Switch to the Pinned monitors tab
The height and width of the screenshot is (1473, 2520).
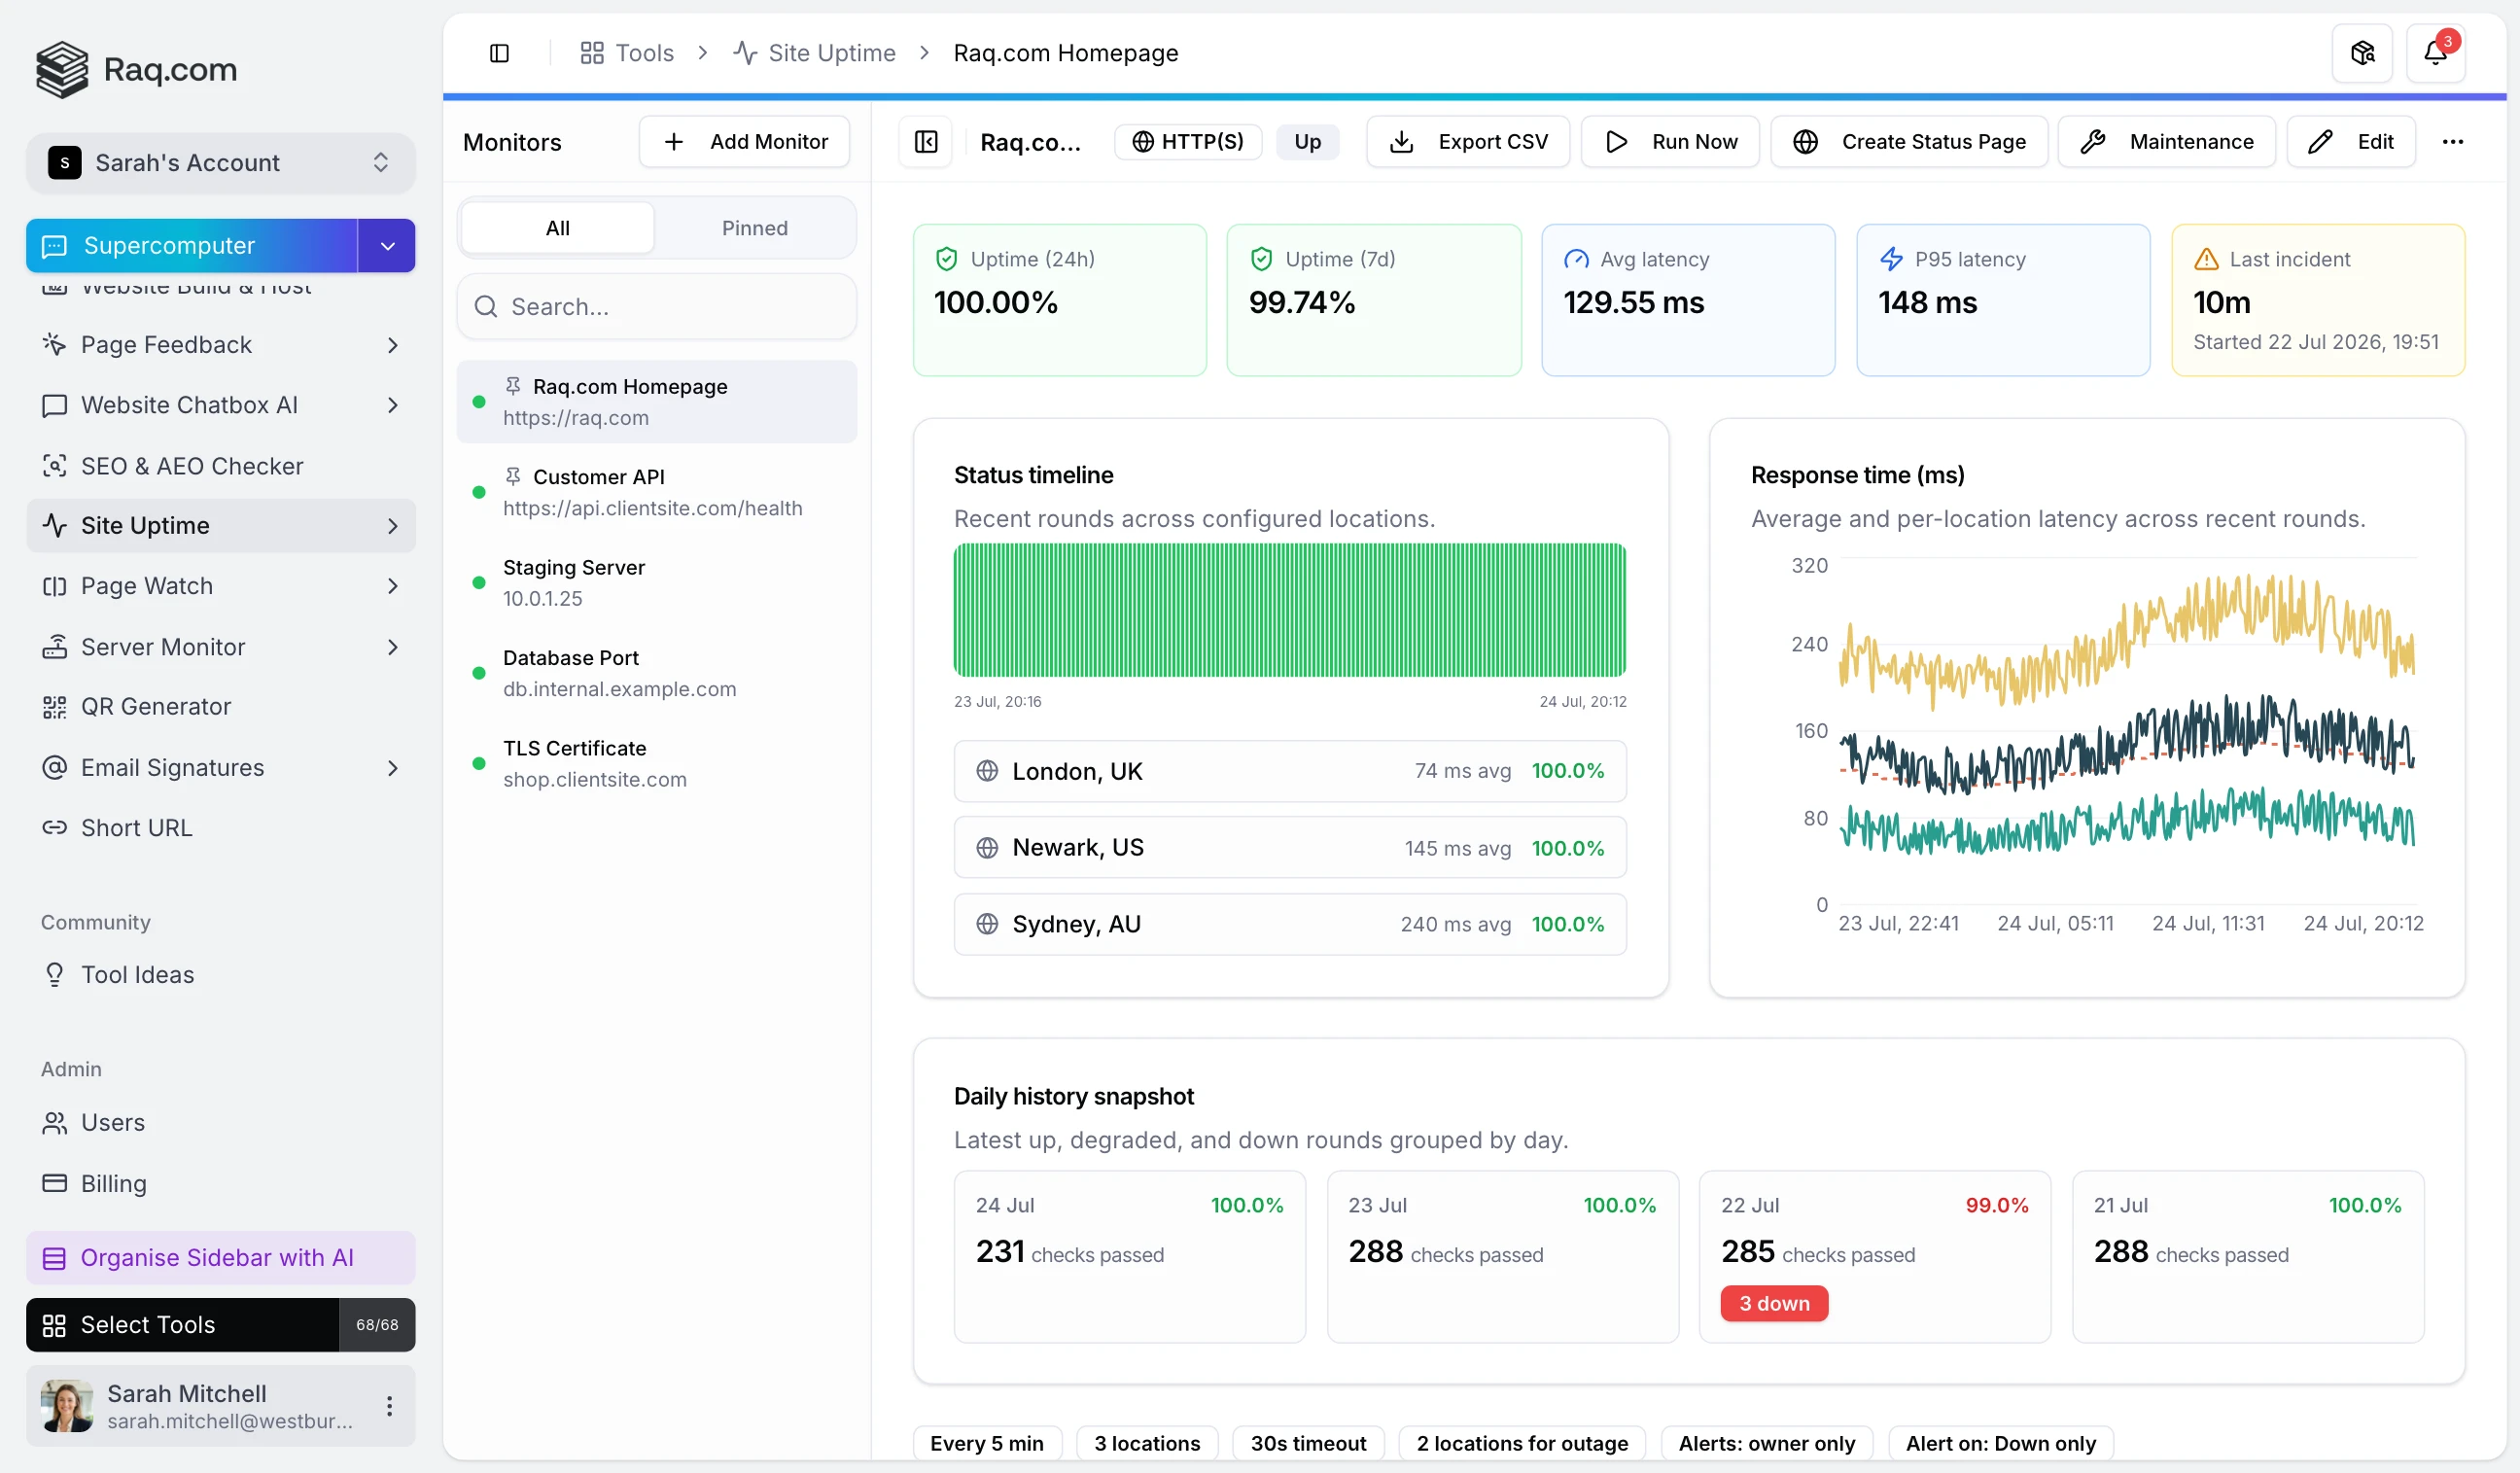pyautogui.click(x=755, y=228)
